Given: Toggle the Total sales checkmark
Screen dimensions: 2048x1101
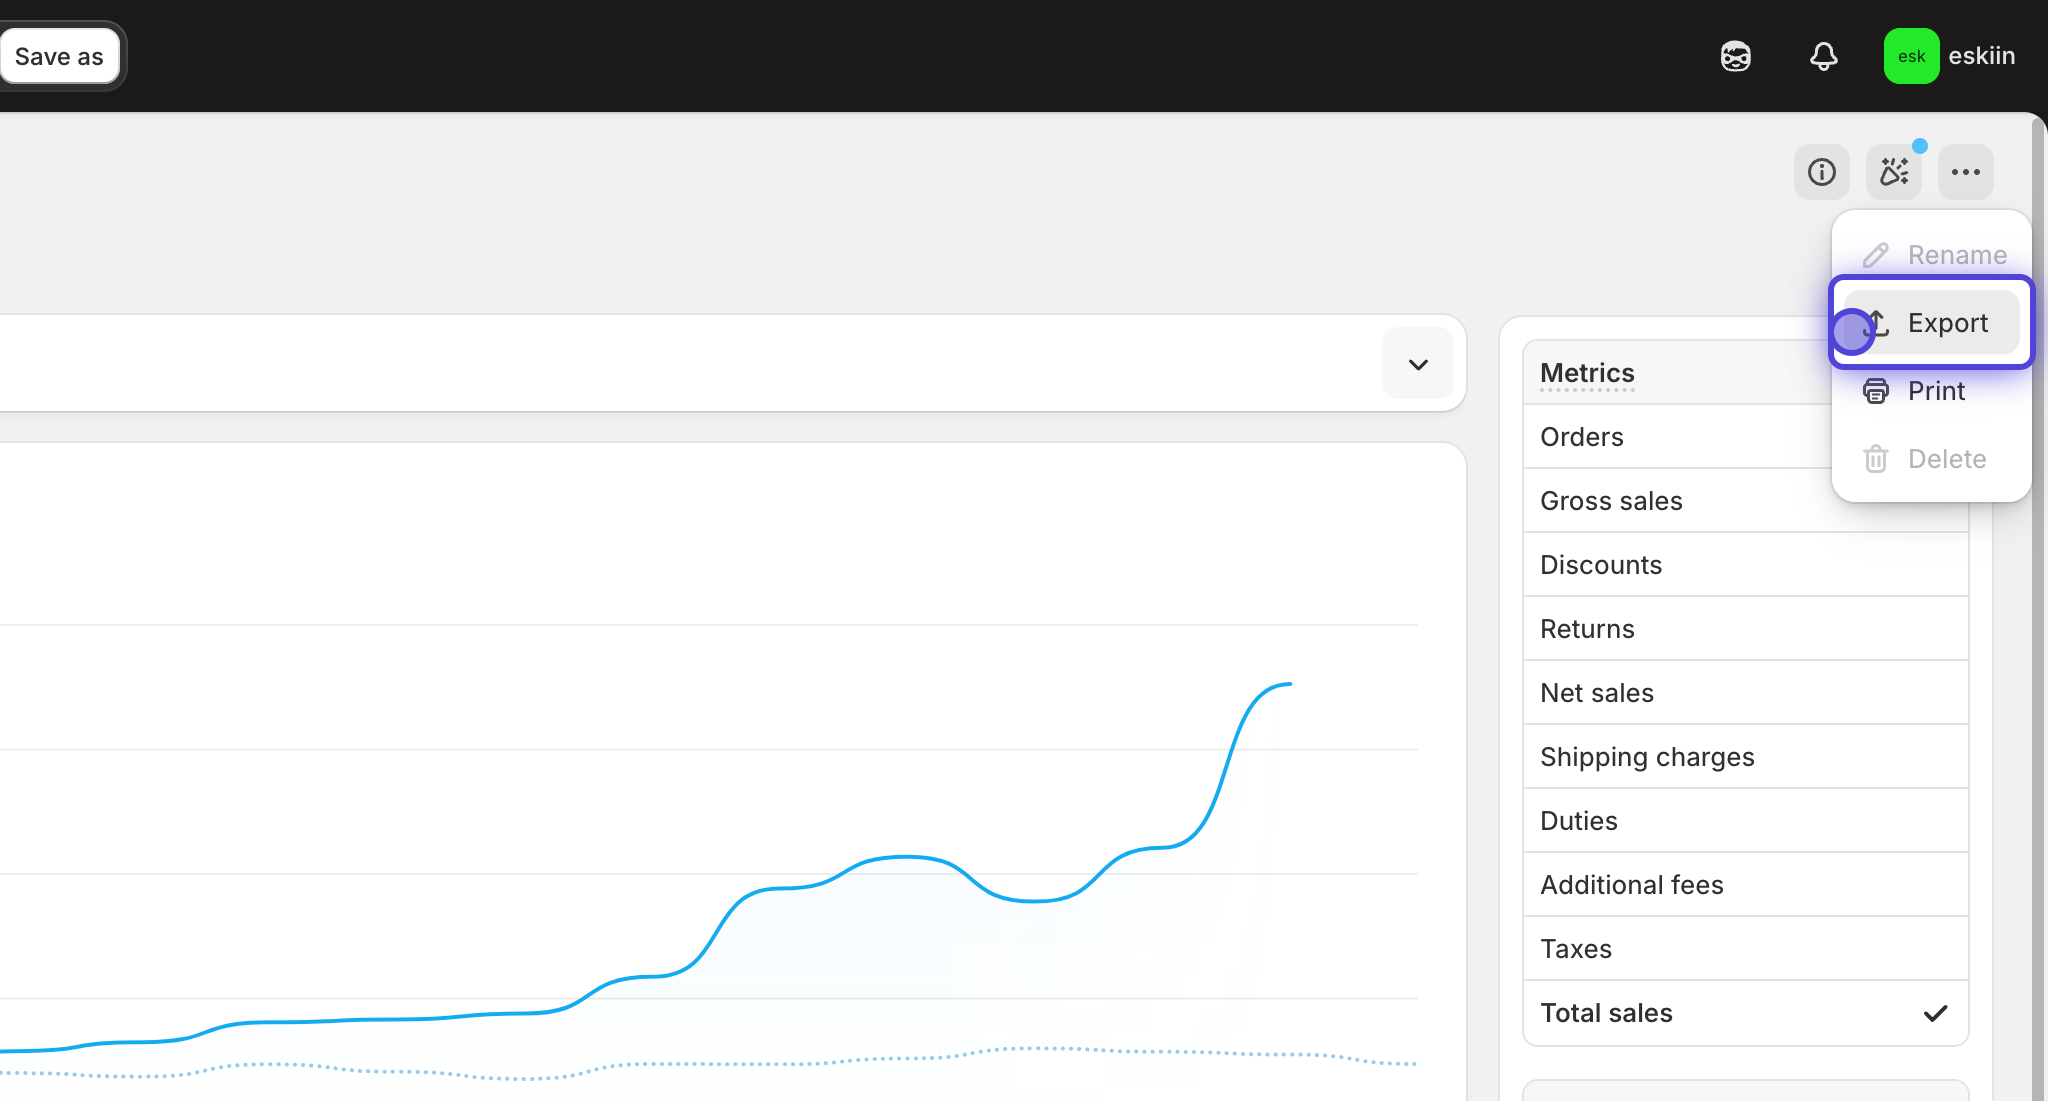Looking at the screenshot, I should click(1936, 1013).
